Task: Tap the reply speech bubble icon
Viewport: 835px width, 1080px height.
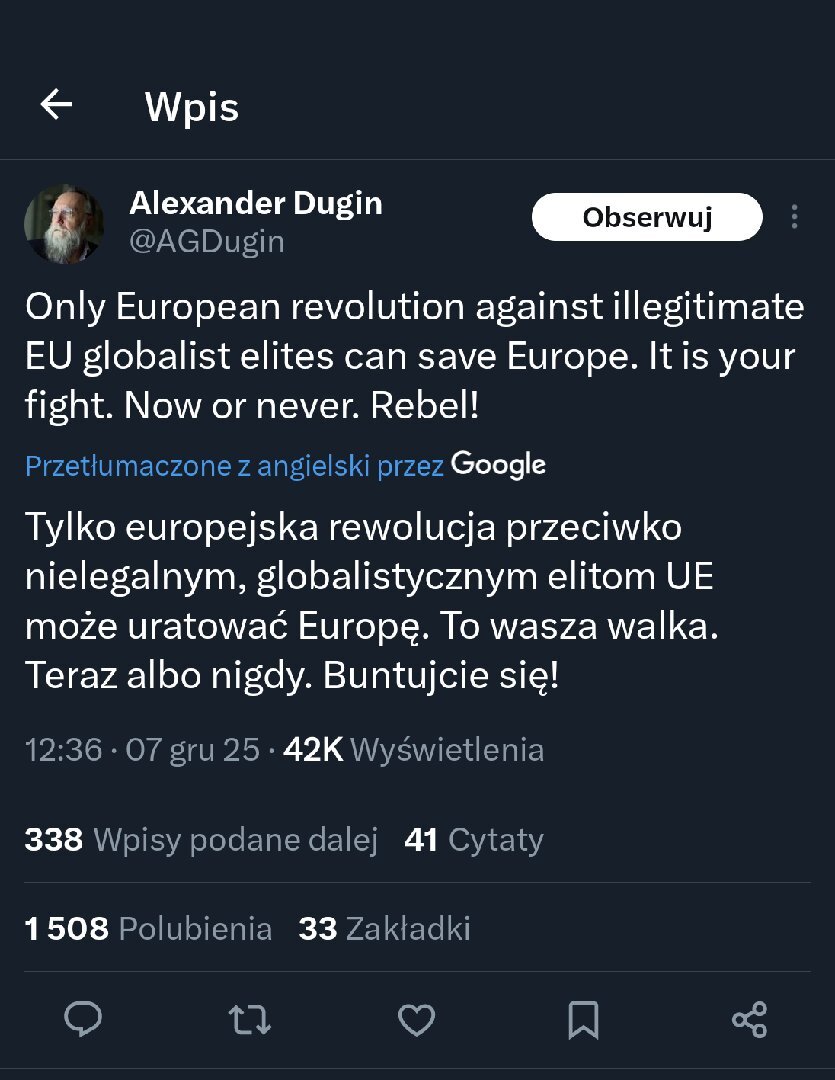Action: pyautogui.click(x=83, y=1019)
